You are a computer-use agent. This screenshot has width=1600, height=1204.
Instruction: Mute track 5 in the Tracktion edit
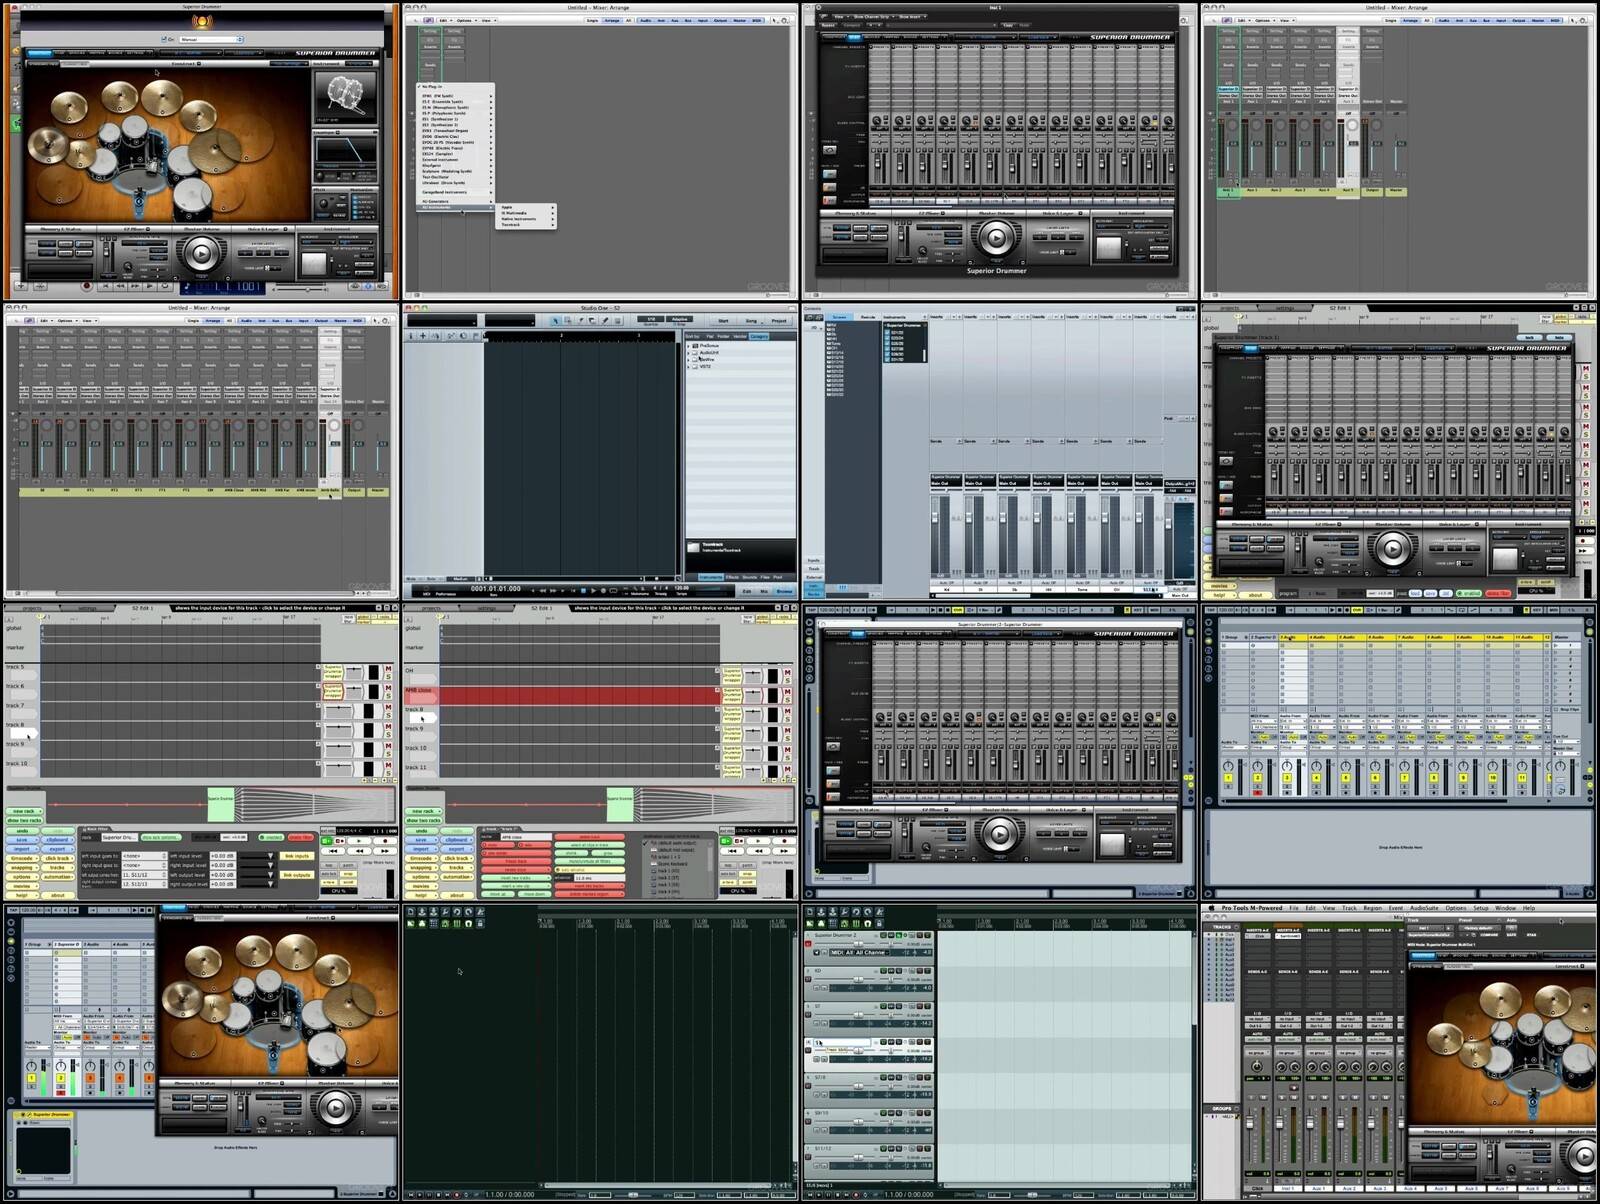(388, 668)
